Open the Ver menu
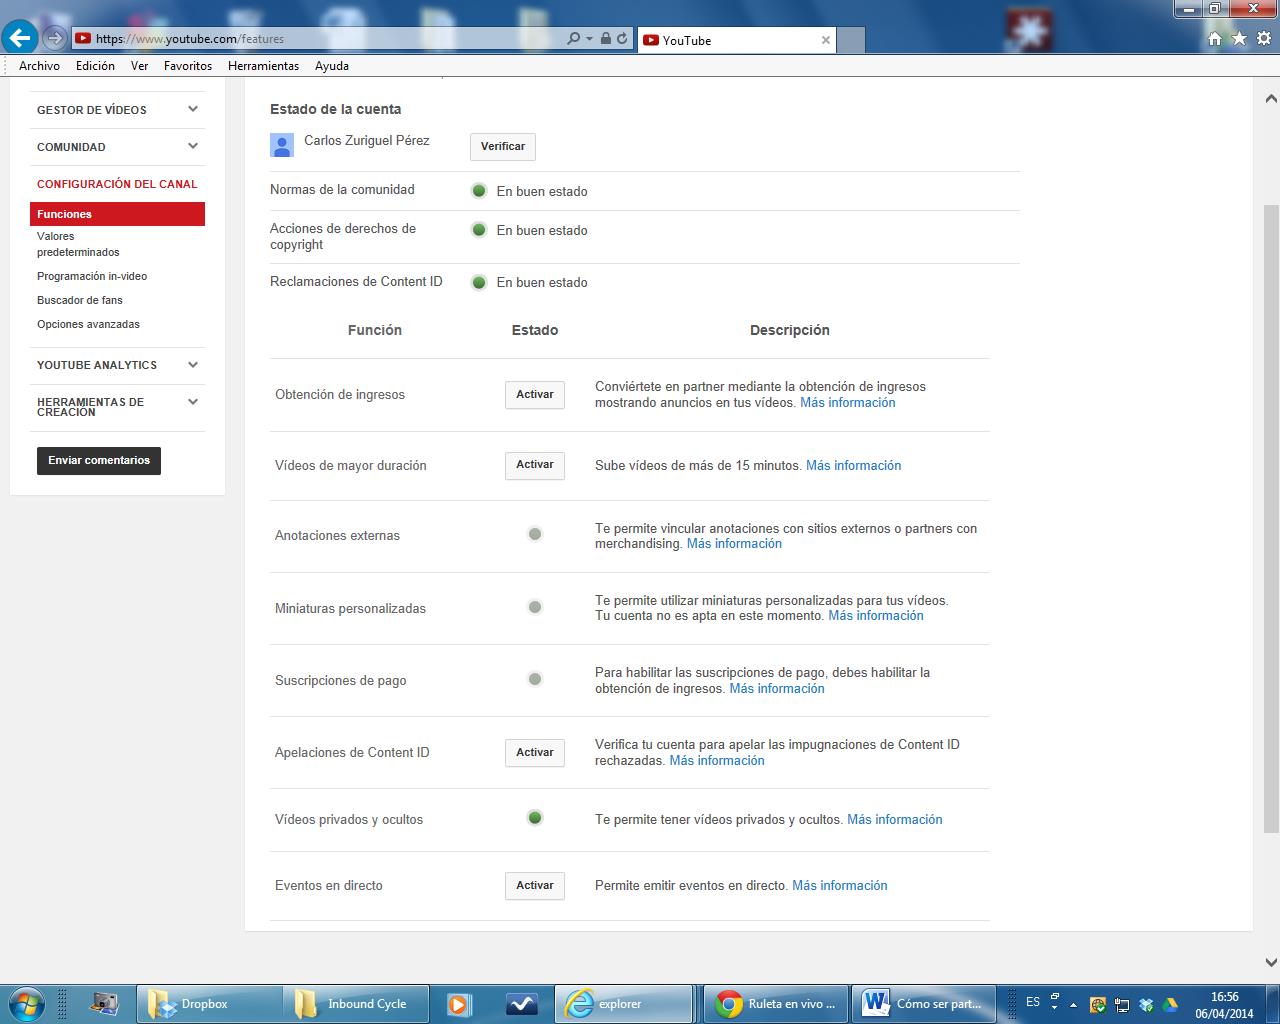The image size is (1280, 1024). point(139,66)
